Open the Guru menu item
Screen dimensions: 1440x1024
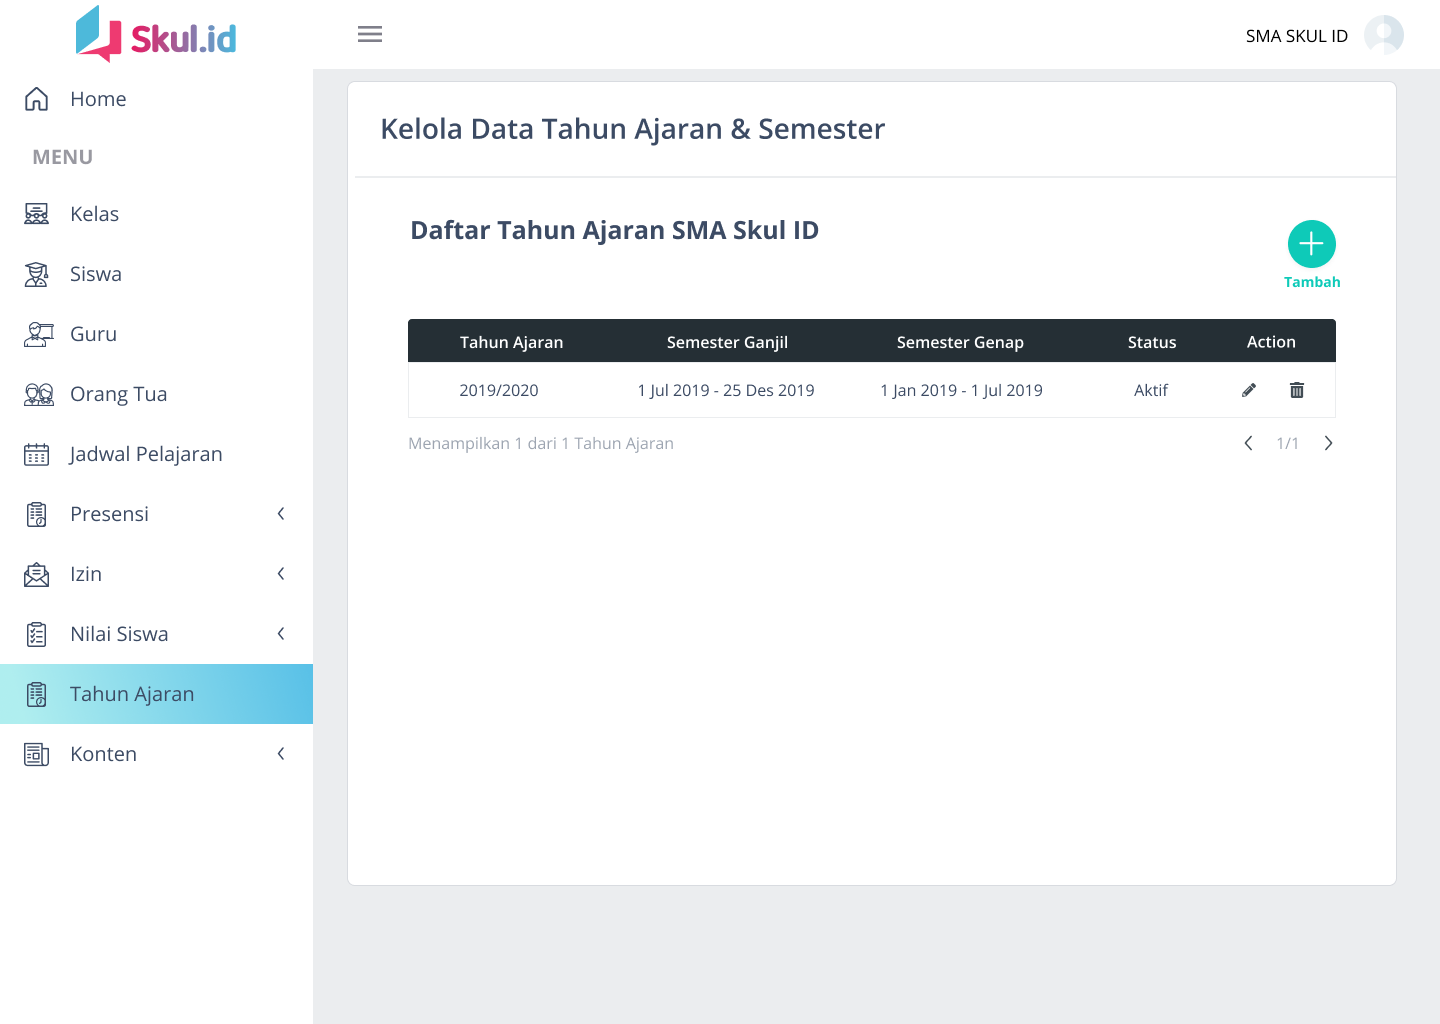coord(93,334)
